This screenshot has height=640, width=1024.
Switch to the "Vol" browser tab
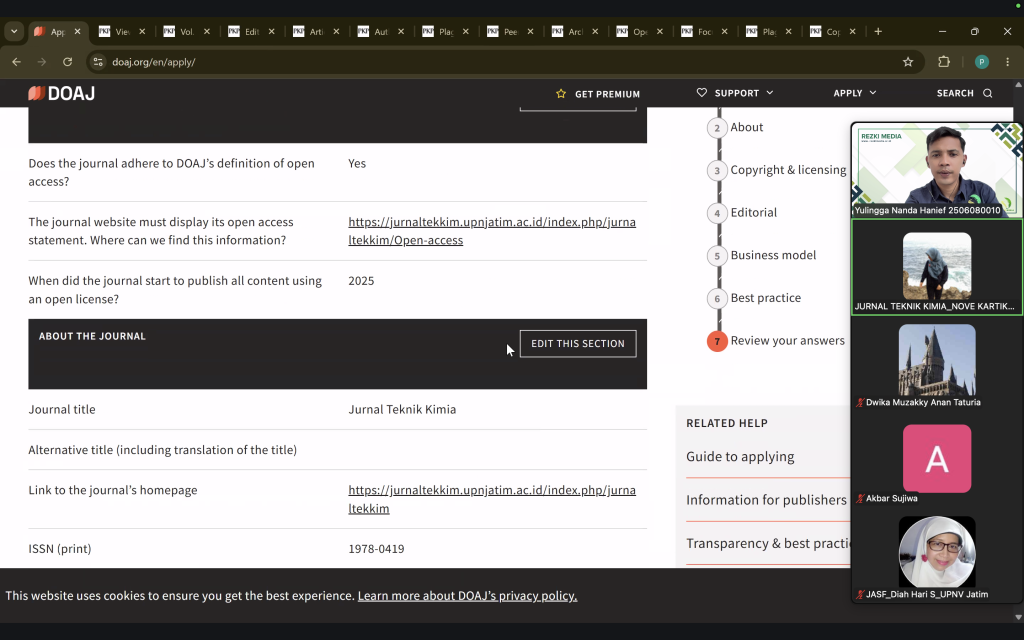coord(187,31)
